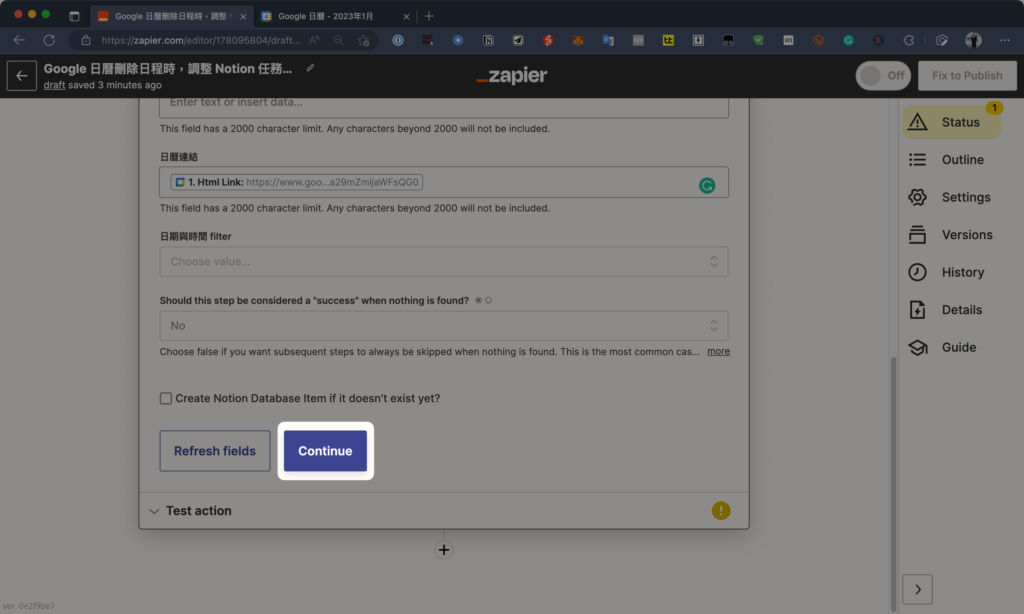Image resolution: width=1024 pixels, height=614 pixels.
Task: Click the more link under success option
Action: [718, 351]
